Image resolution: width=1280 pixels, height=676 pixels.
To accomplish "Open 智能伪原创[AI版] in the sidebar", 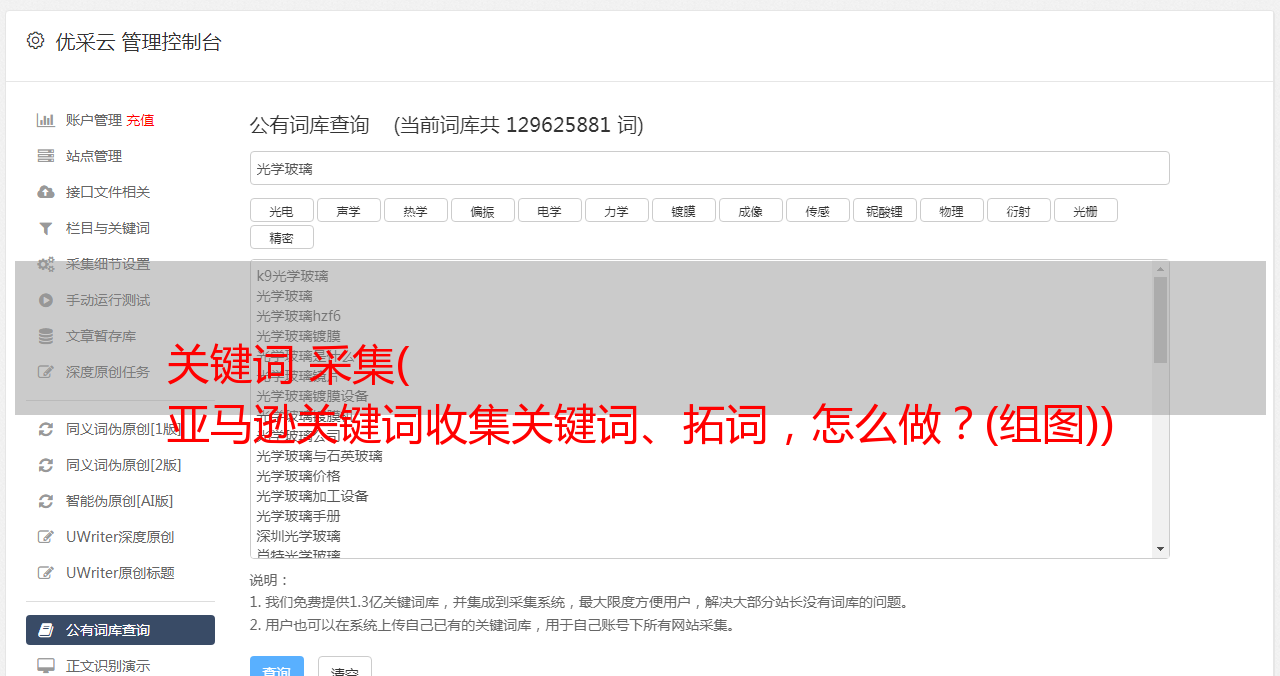I will pos(120,501).
